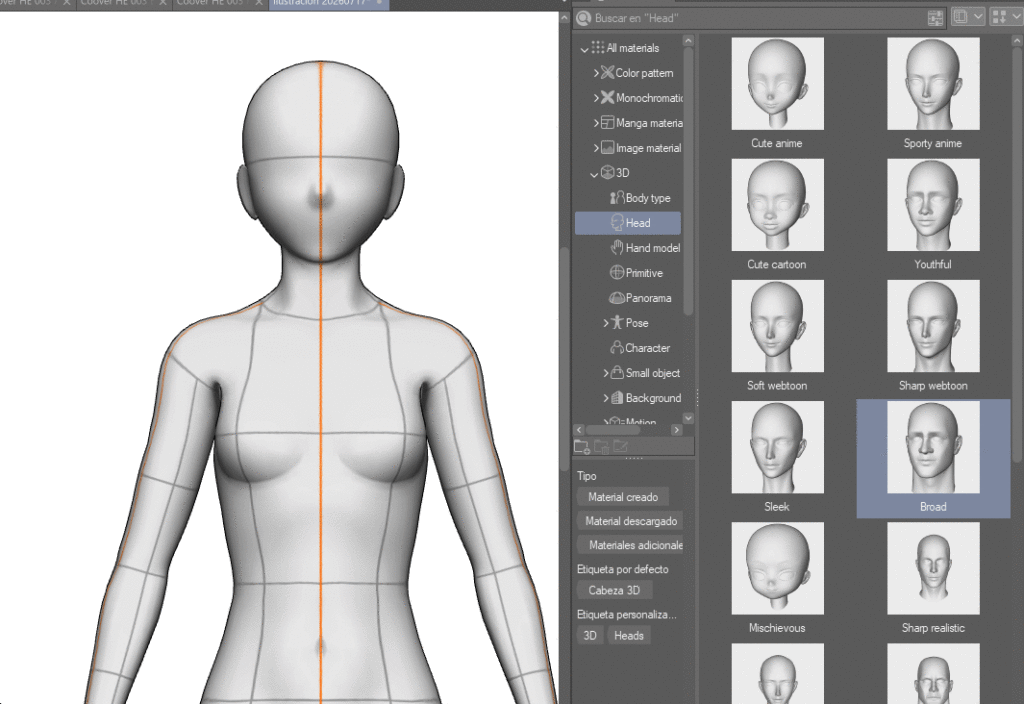Select the Soft webtoon head thumbnail
Screen dimensions: 1024x704
(x=777, y=326)
